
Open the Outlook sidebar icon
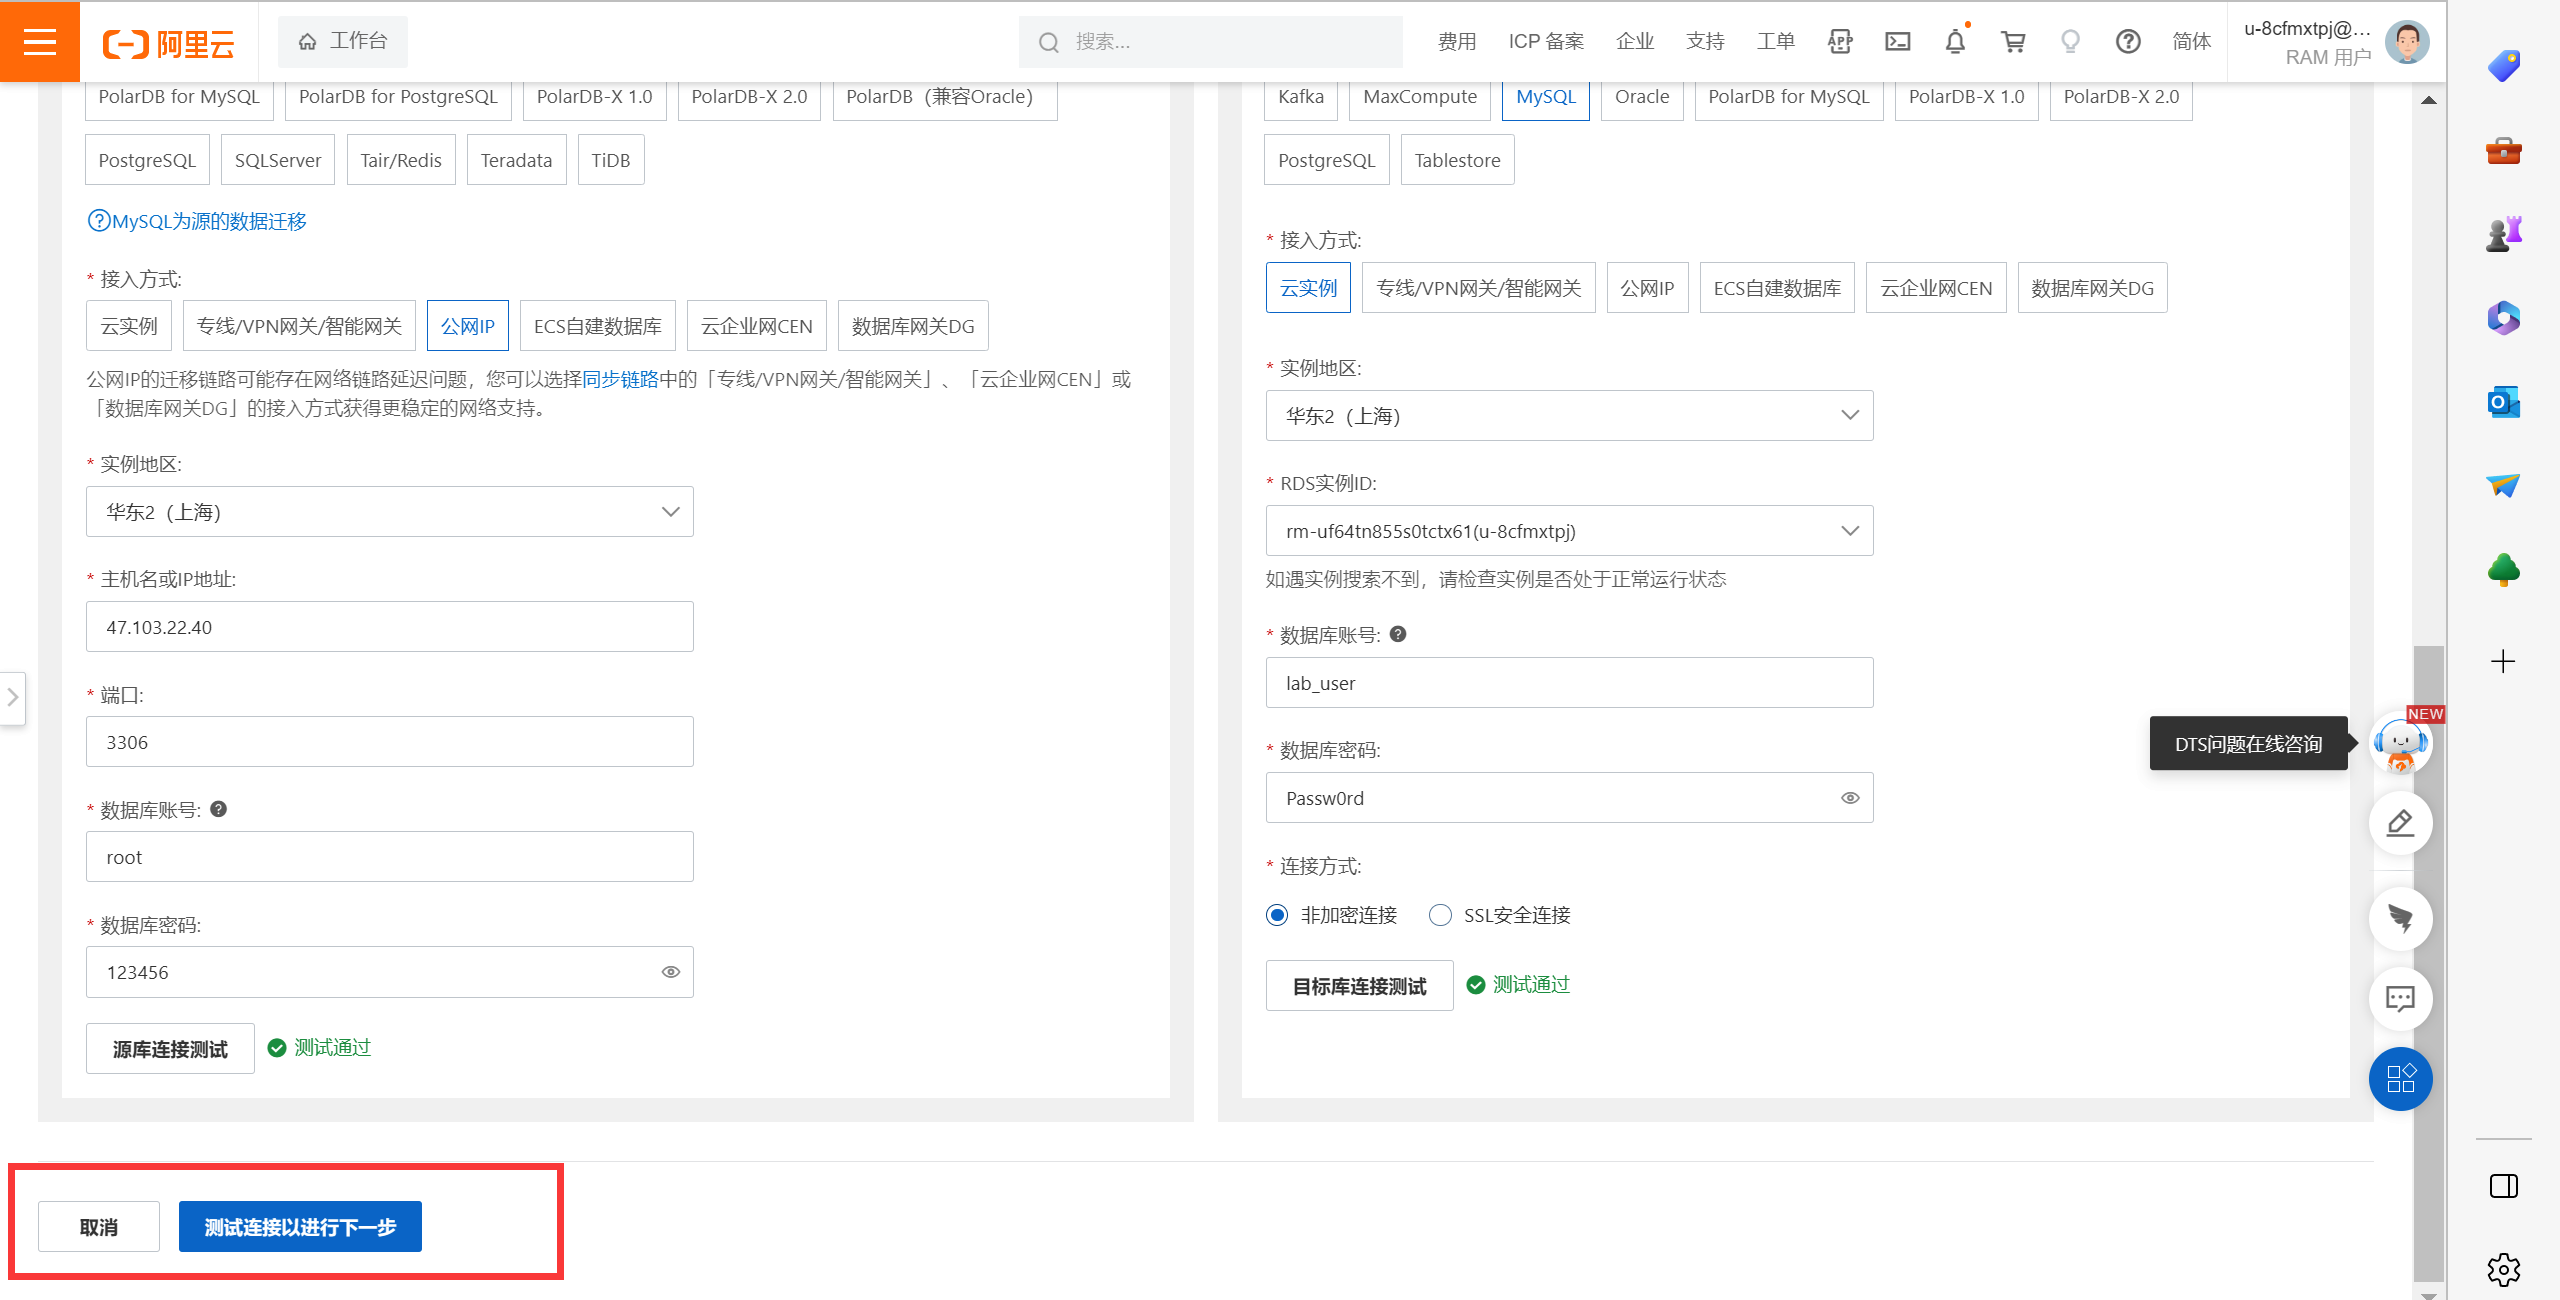pyautogui.click(x=2504, y=402)
